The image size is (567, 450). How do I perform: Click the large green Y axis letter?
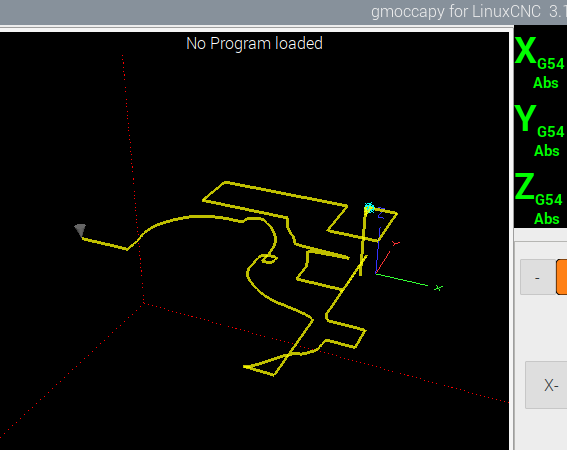click(525, 118)
